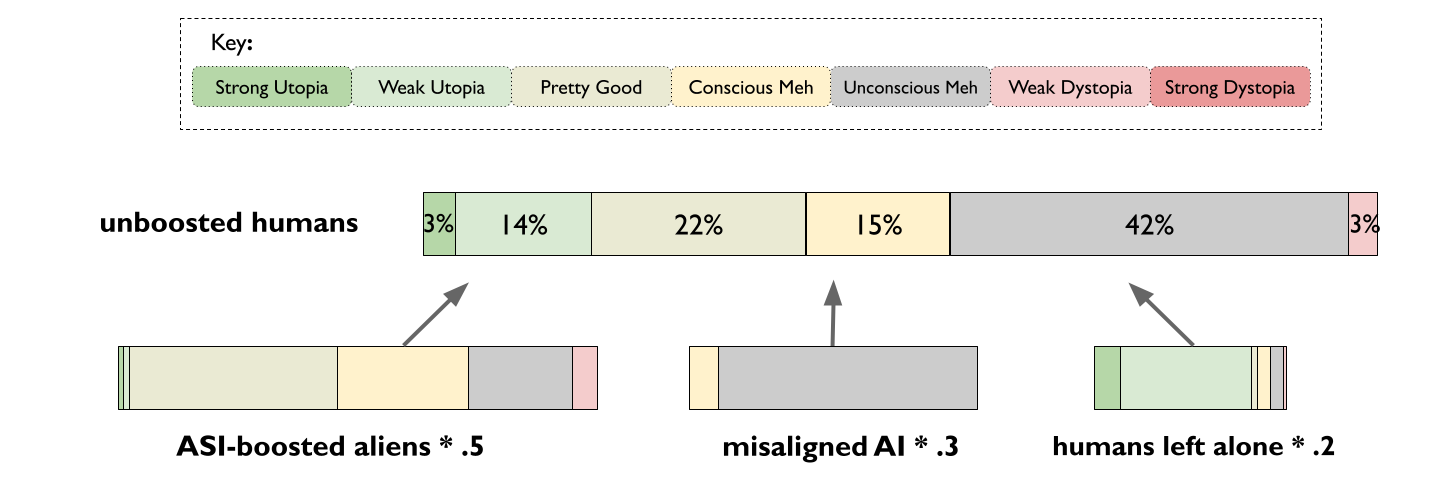
Task: Click the Unconscious Meh legend swatch
Action: tap(911, 87)
